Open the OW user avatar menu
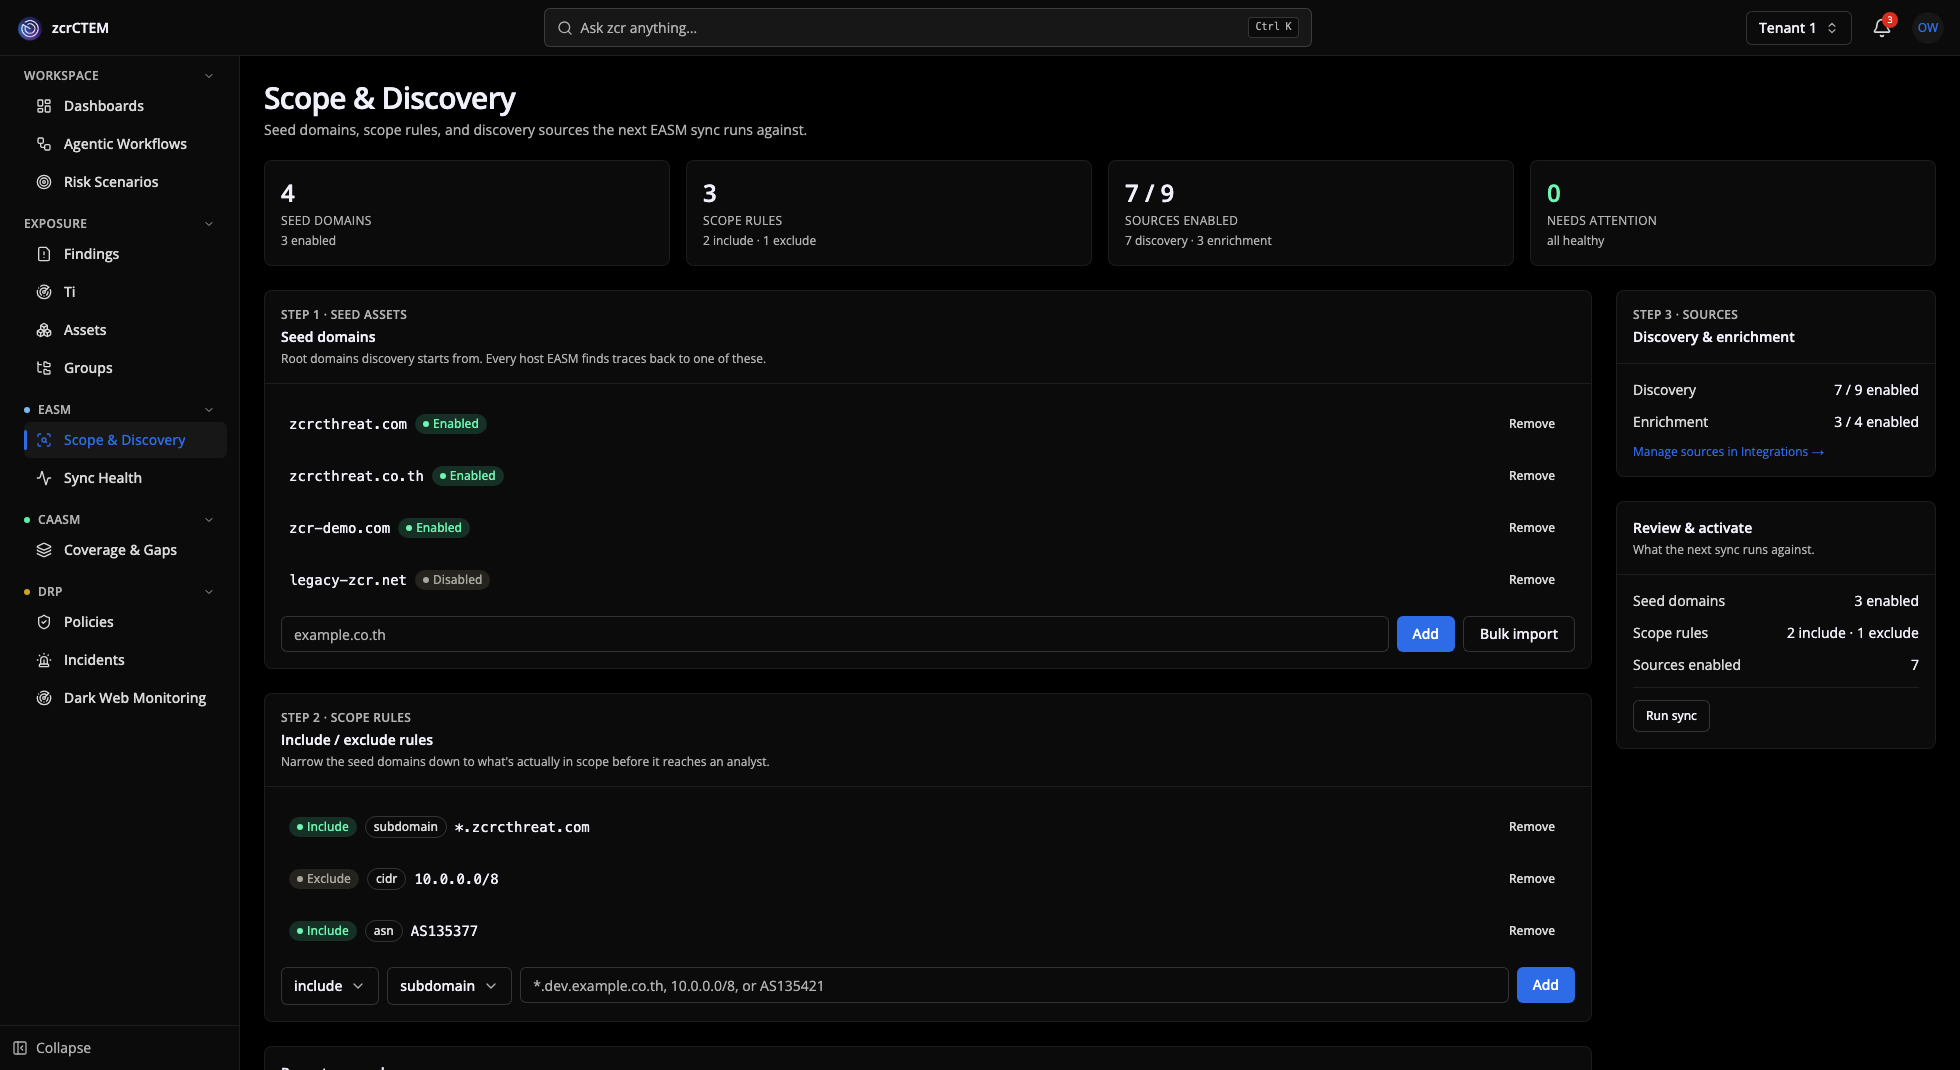This screenshot has height=1070, width=1960. point(1928,28)
